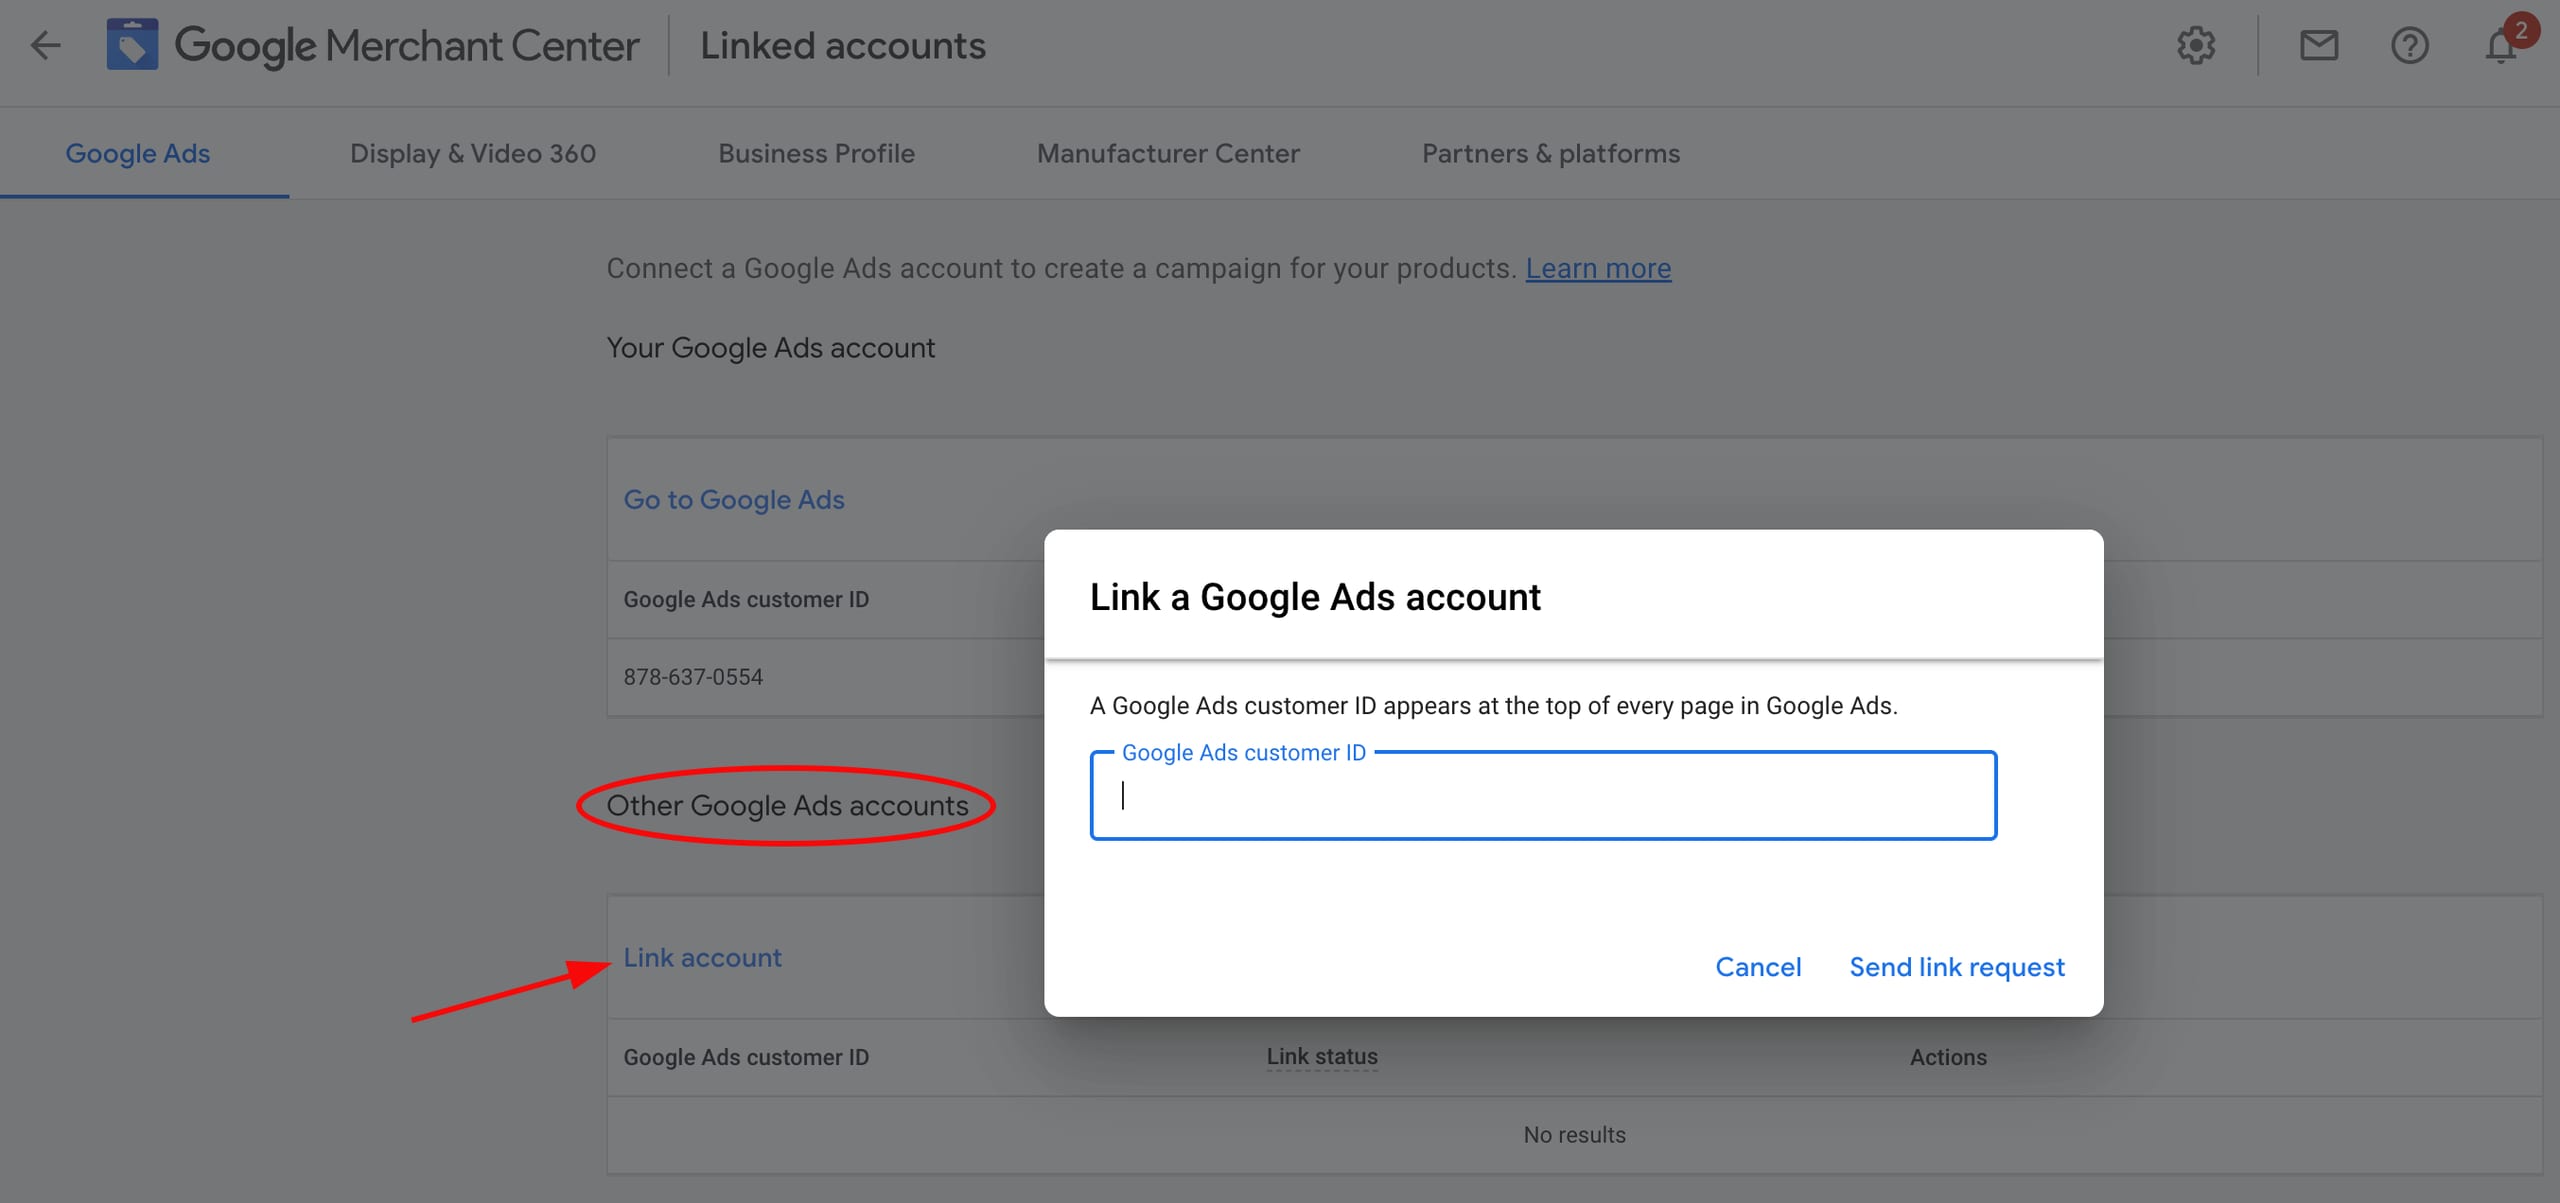Switch to the Display & Video 360 tab
Viewport: 2560px width, 1203px height.
point(472,152)
